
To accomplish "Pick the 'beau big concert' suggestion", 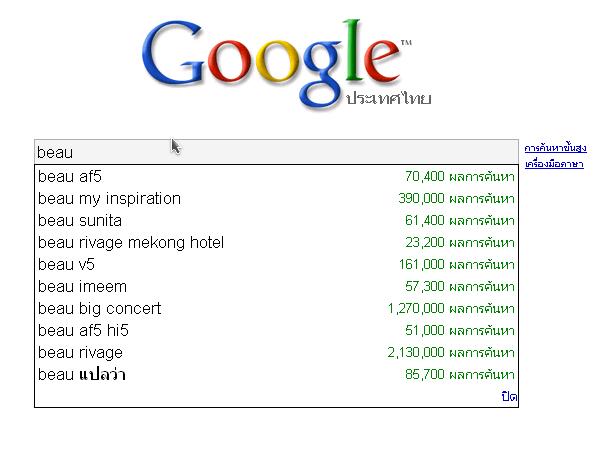I will [276, 308].
